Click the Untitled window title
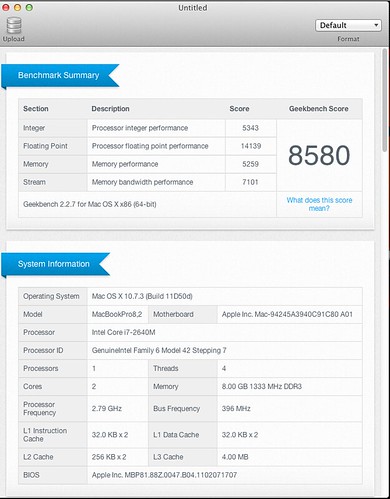This screenshot has width=390, height=499. [x=193, y=8]
